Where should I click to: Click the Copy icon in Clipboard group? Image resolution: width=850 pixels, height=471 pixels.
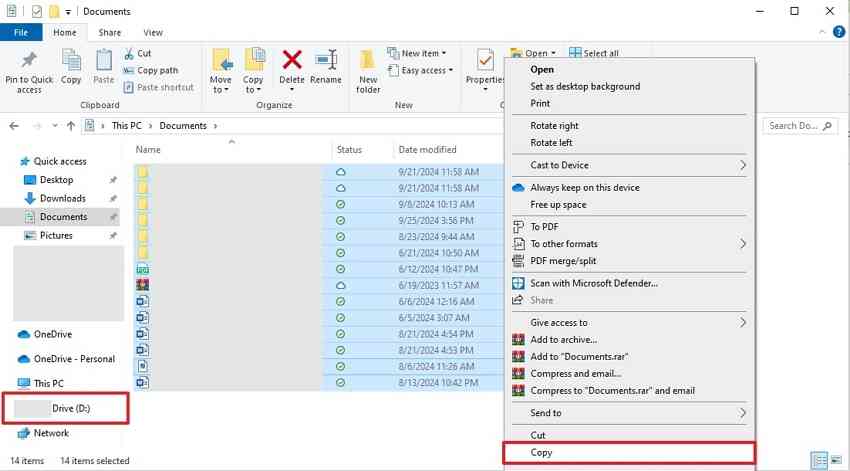pyautogui.click(x=71, y=60)
